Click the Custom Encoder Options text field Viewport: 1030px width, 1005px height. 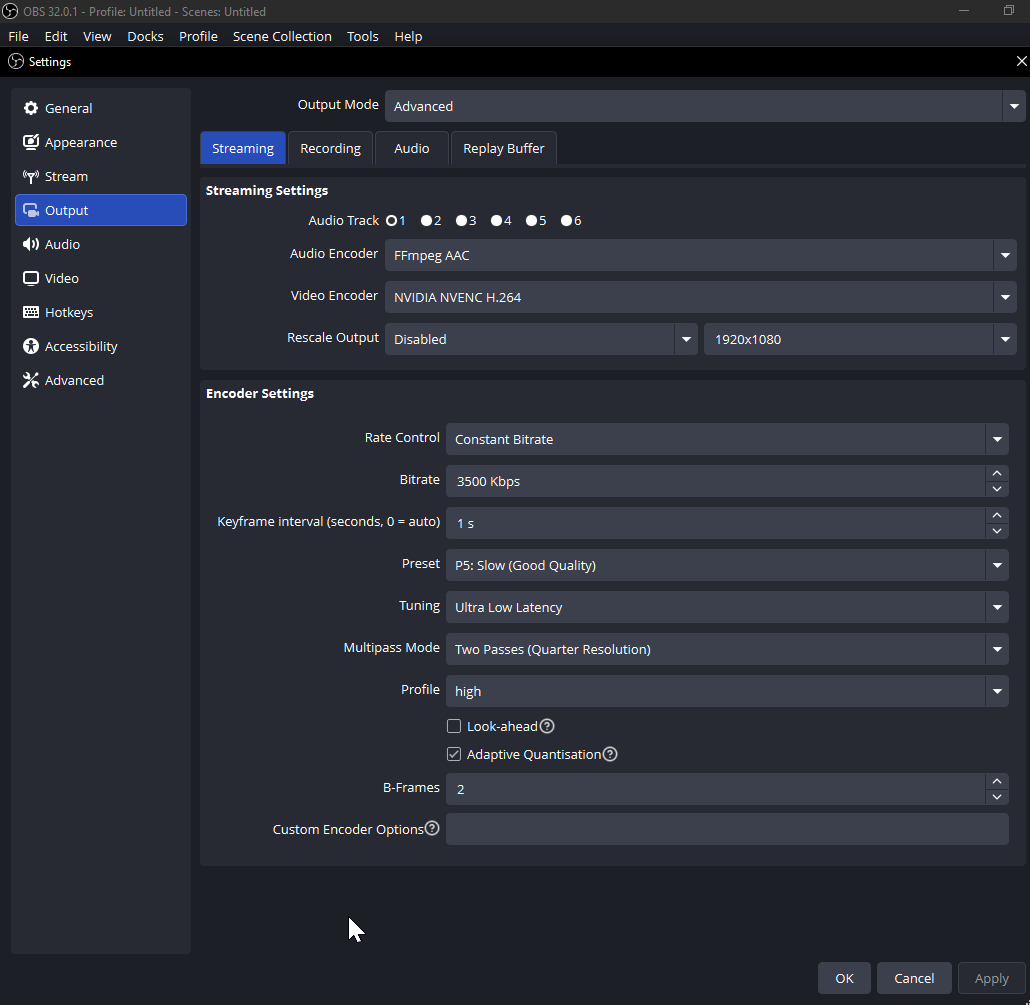pos(726,829)
